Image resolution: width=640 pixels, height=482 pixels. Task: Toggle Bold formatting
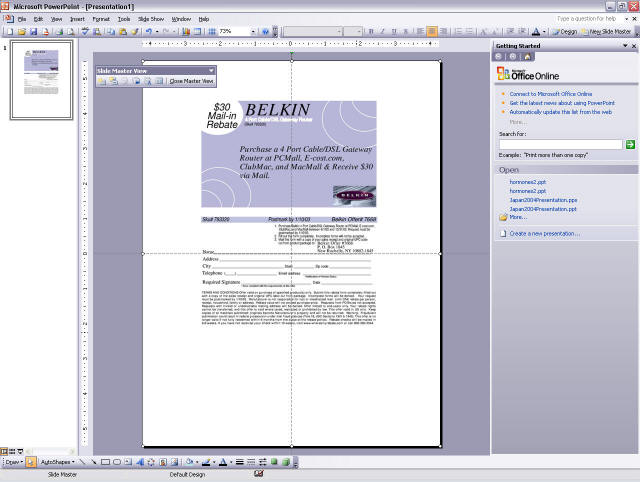[x=371, y=31]
